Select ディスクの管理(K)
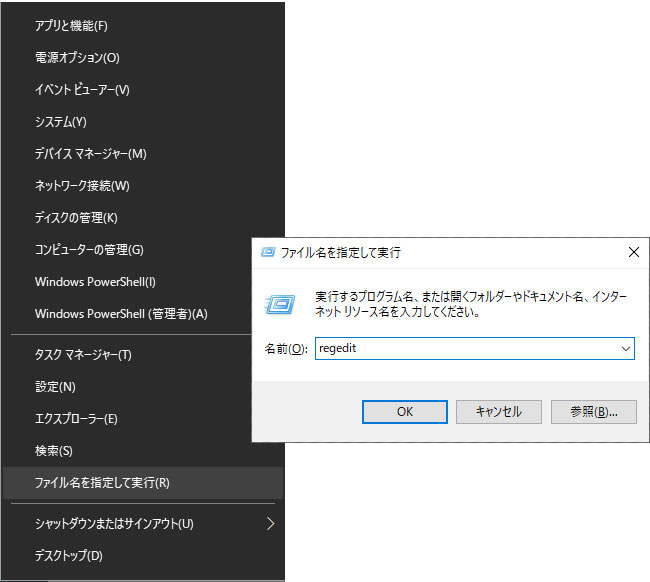The width and height of the screenshot is (650, 582). (x=143, y=218)
